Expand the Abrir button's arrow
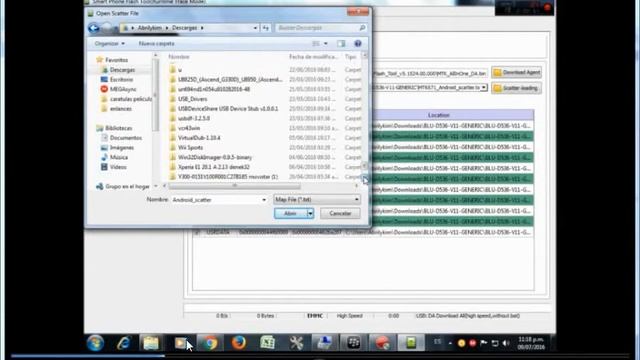This screenshot has width=640, height=360. tap(310, 213)
